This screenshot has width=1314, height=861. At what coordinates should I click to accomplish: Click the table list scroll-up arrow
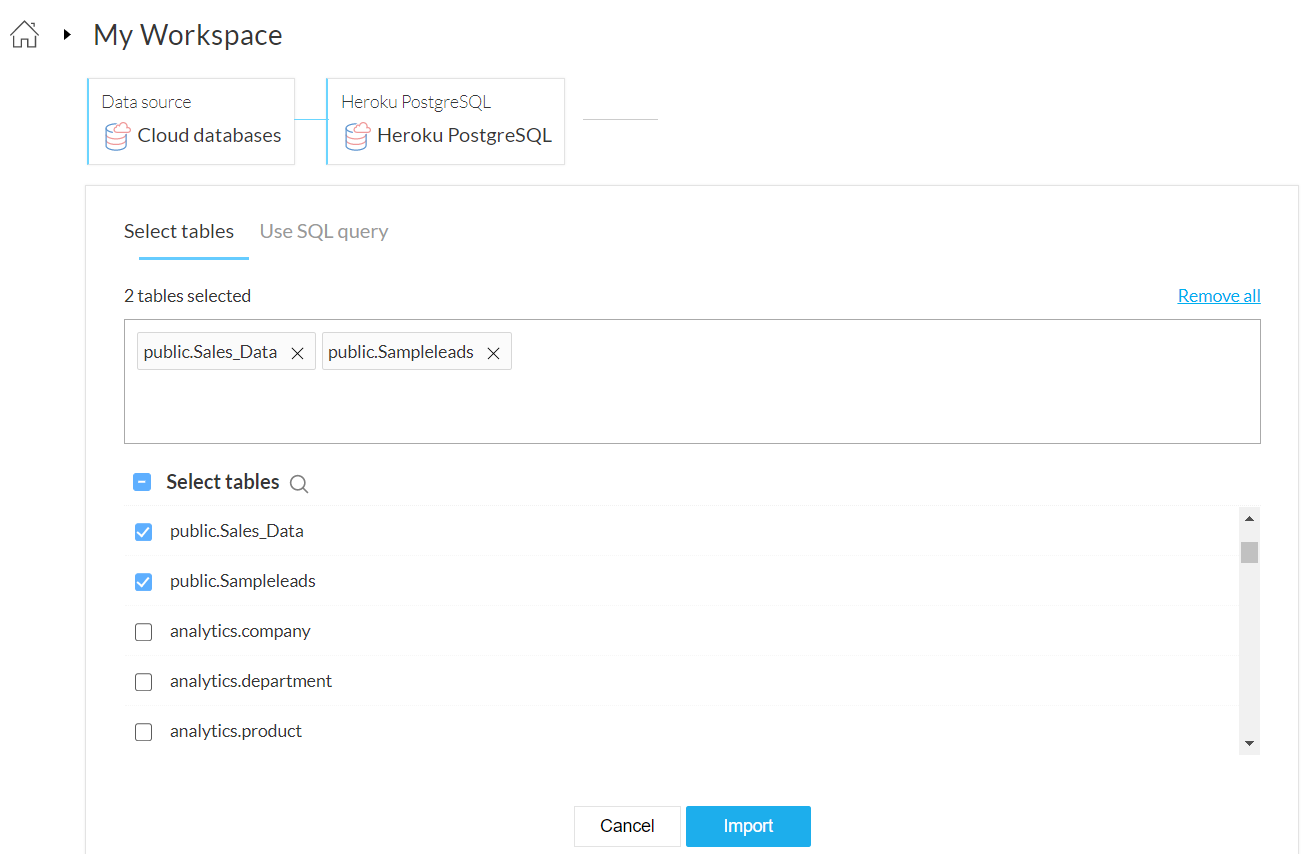[x=1249, y=518]
